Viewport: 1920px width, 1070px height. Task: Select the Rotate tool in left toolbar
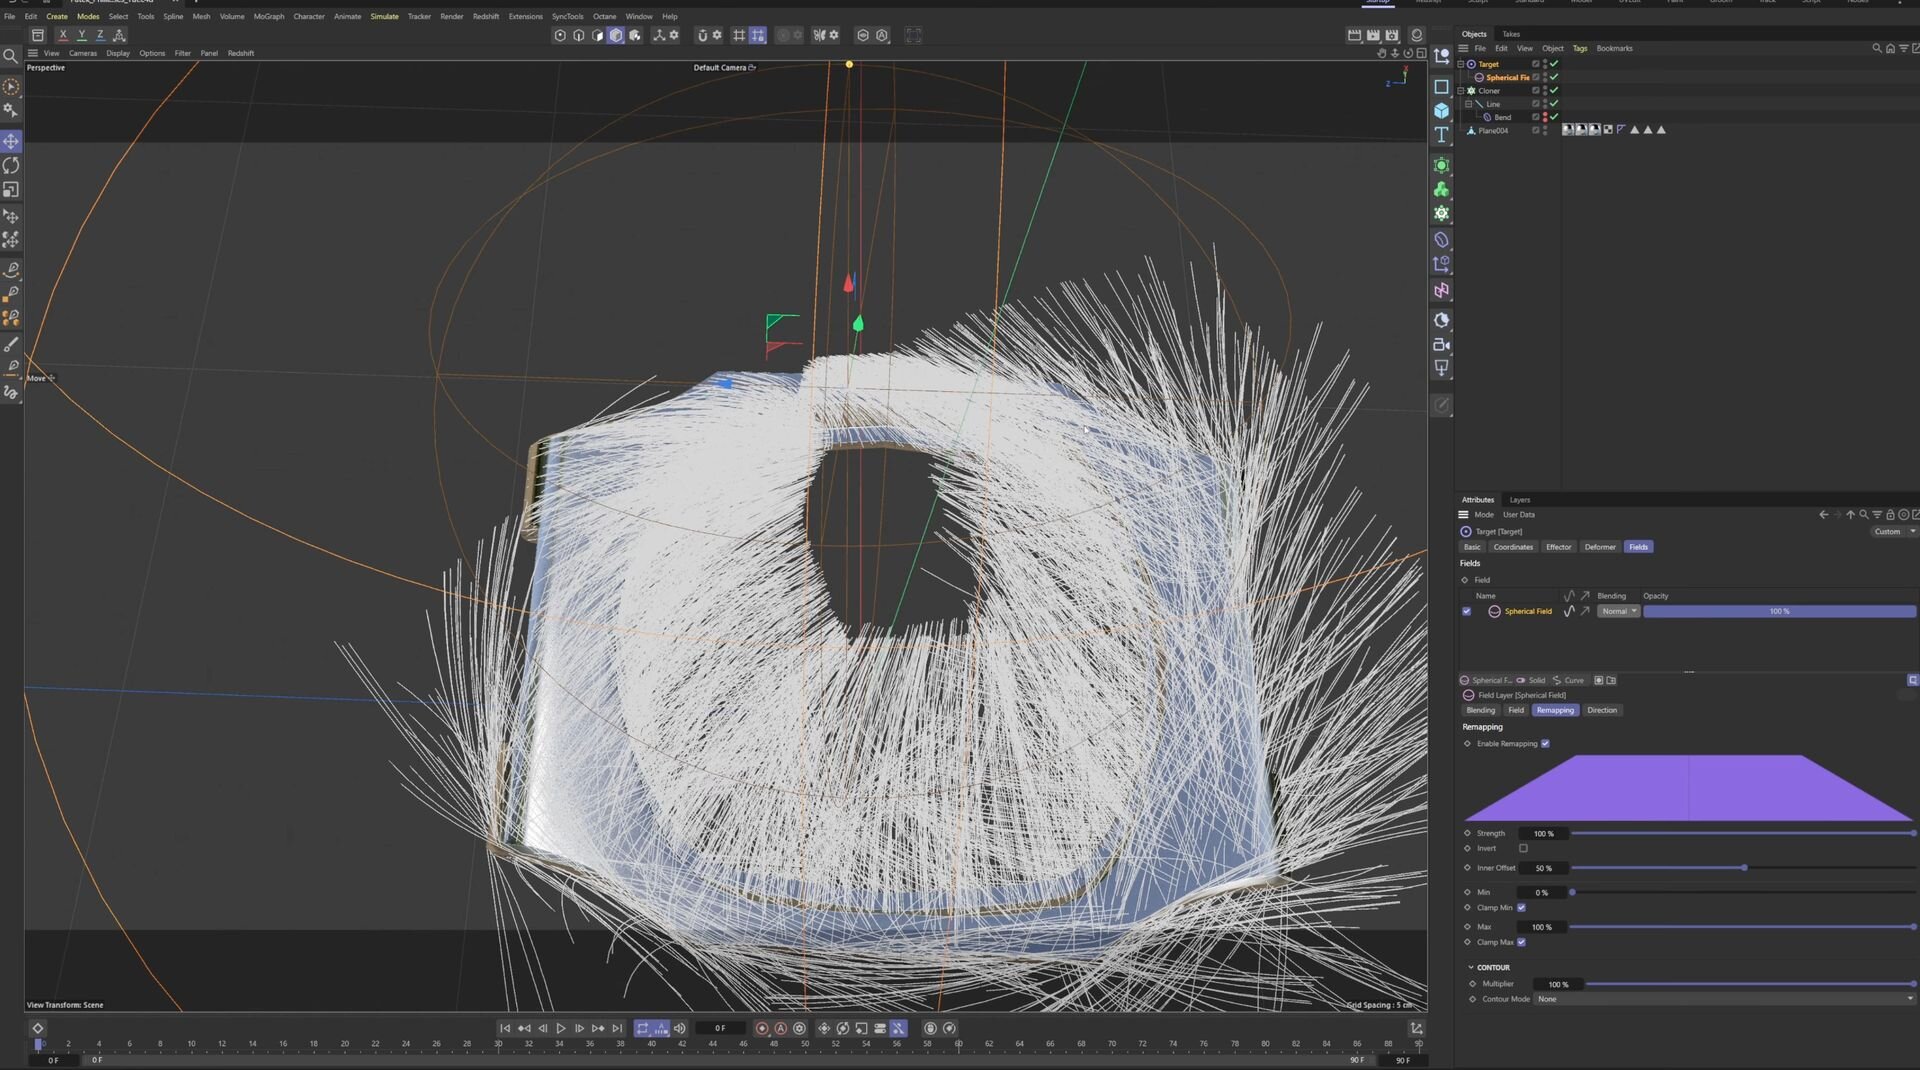click(x=11, y=165)
